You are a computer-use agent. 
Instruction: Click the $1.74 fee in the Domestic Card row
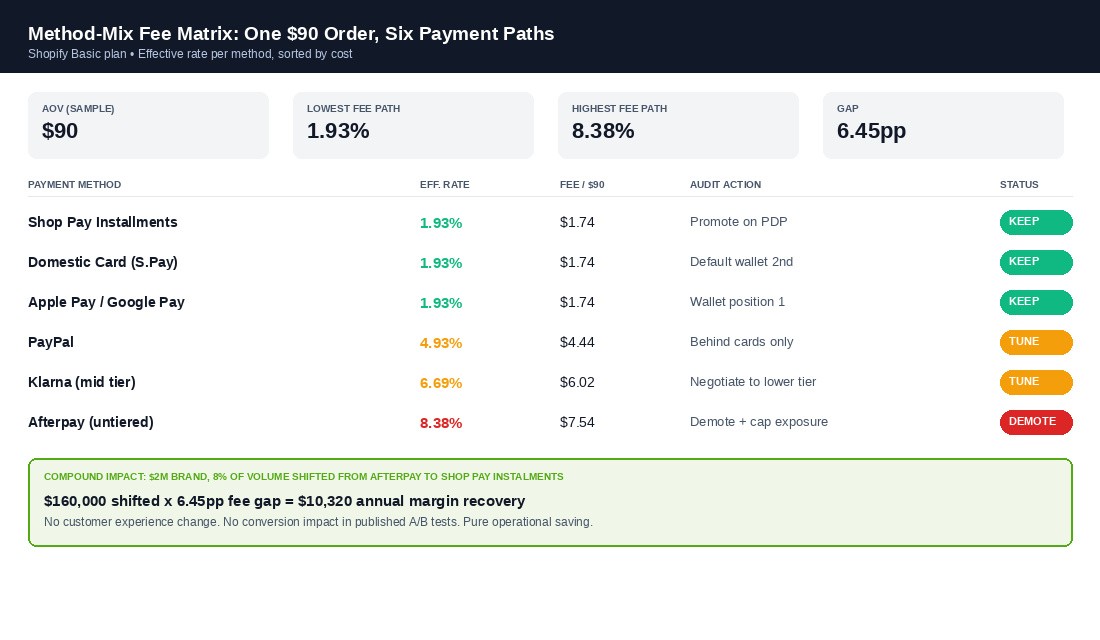577,262
